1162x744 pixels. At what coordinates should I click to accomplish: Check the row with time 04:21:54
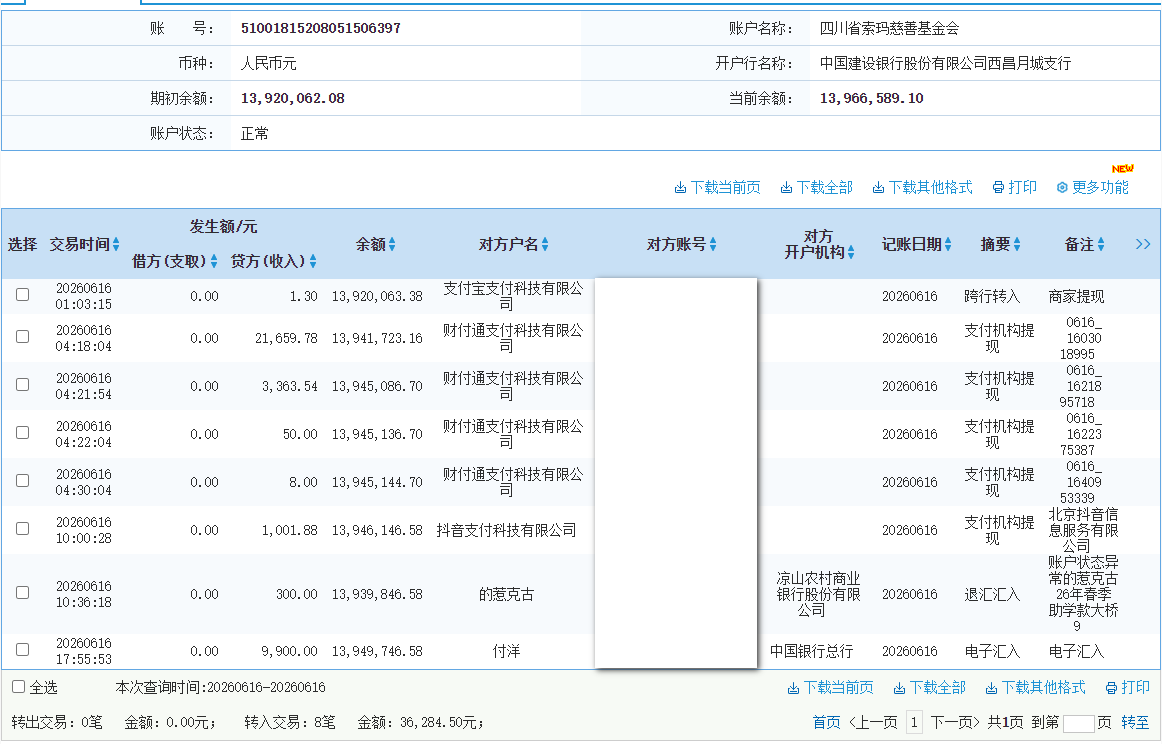pyautogui.click(x=23, y=385)
